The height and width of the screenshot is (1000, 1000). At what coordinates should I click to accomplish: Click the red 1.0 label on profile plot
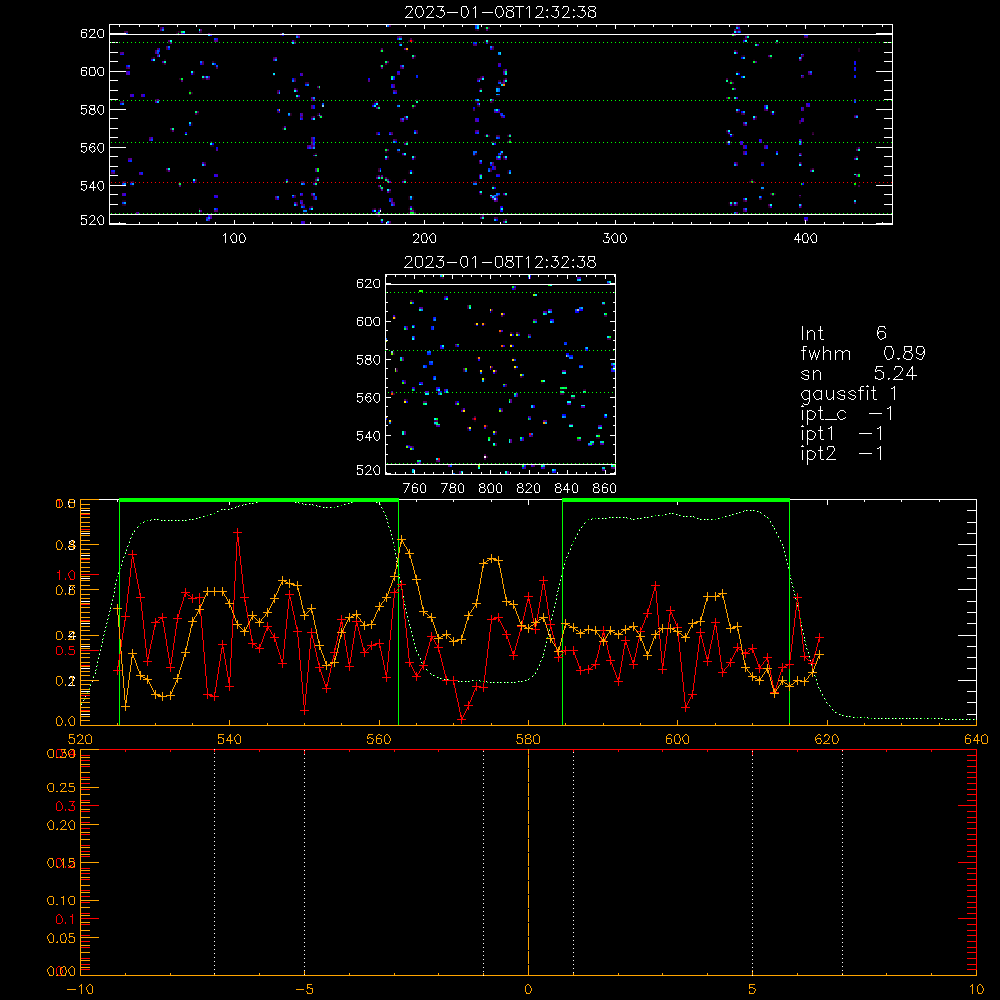(66, 575)
